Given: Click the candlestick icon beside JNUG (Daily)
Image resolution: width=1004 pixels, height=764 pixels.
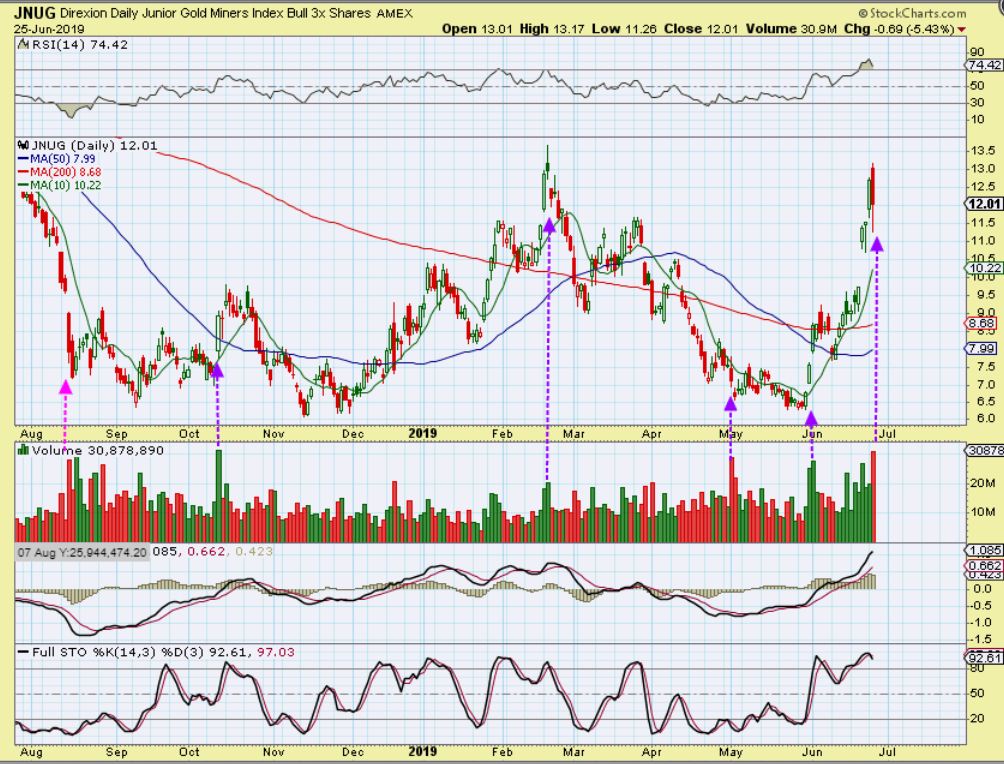Looking at the screenshot, I should pyautogui.click(x=24, y=145).
